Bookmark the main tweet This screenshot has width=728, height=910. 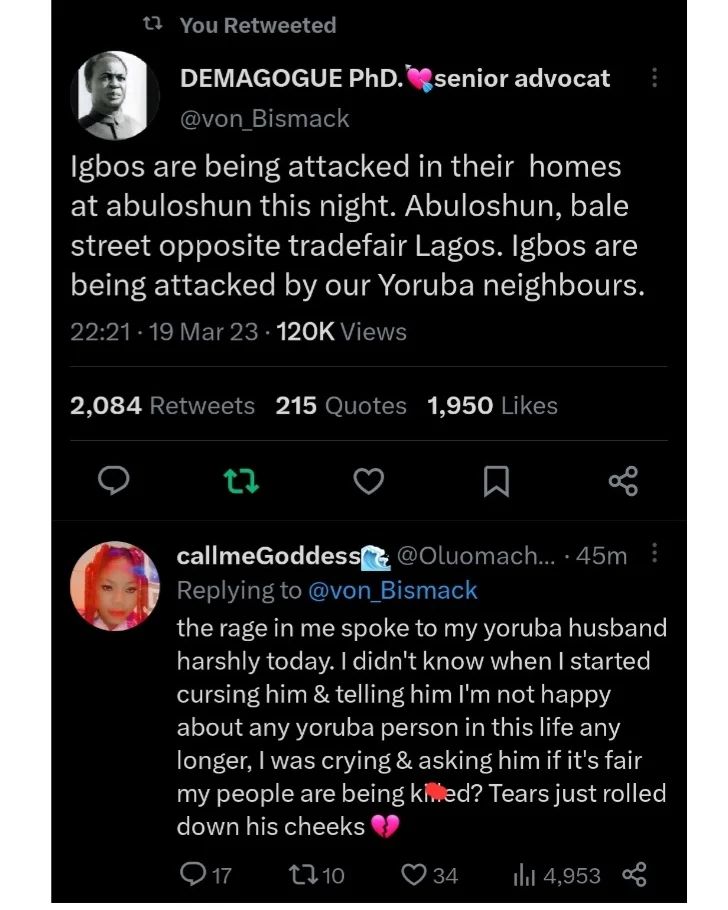496,483
